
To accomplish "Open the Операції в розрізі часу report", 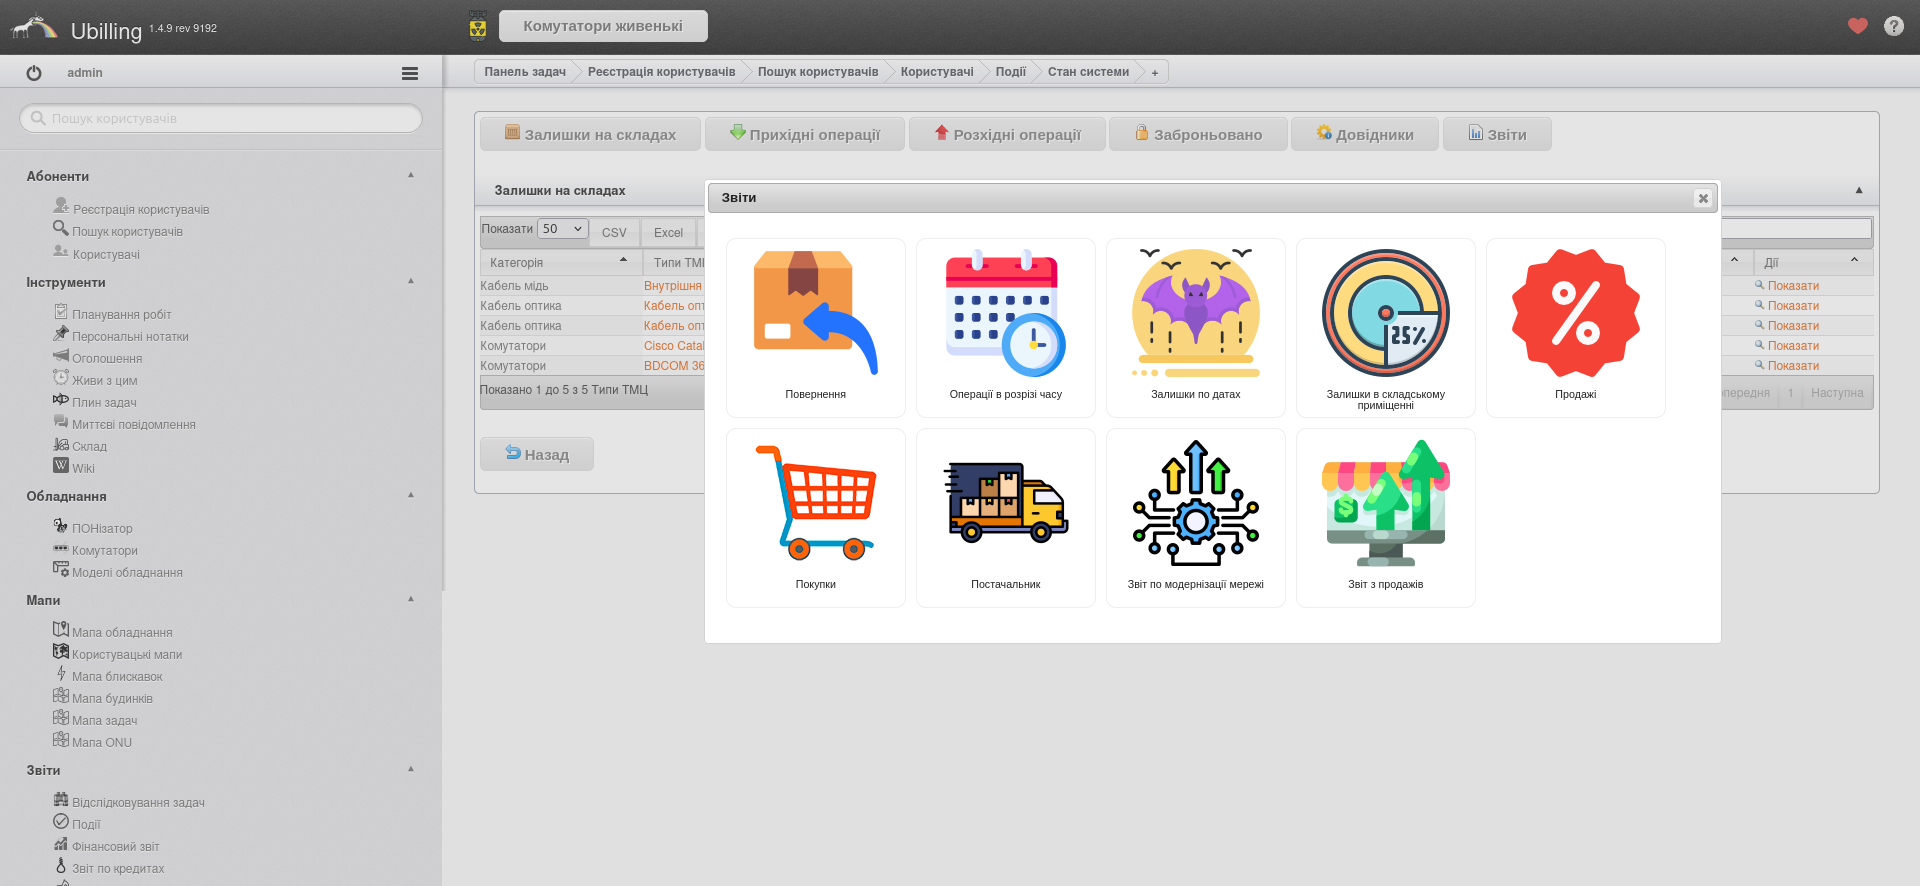I will [1005, 314].
